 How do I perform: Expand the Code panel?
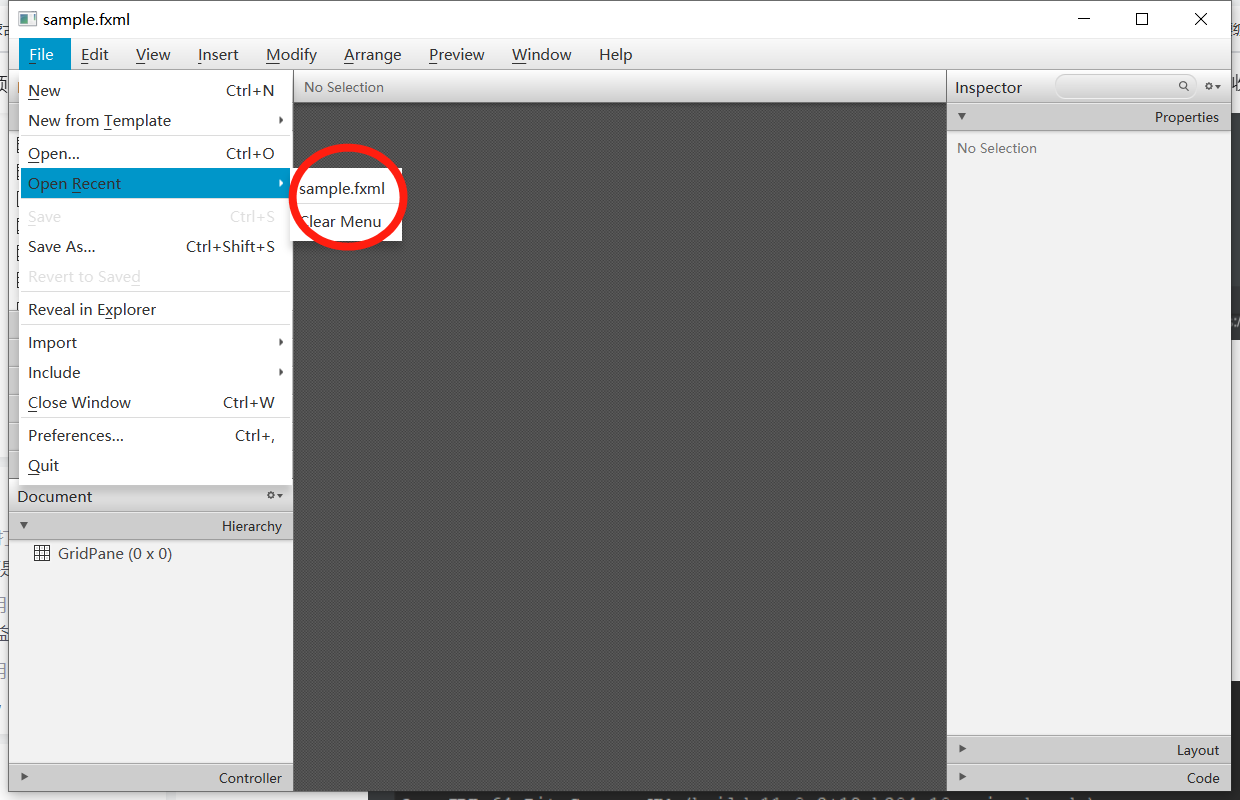(961, 777)
